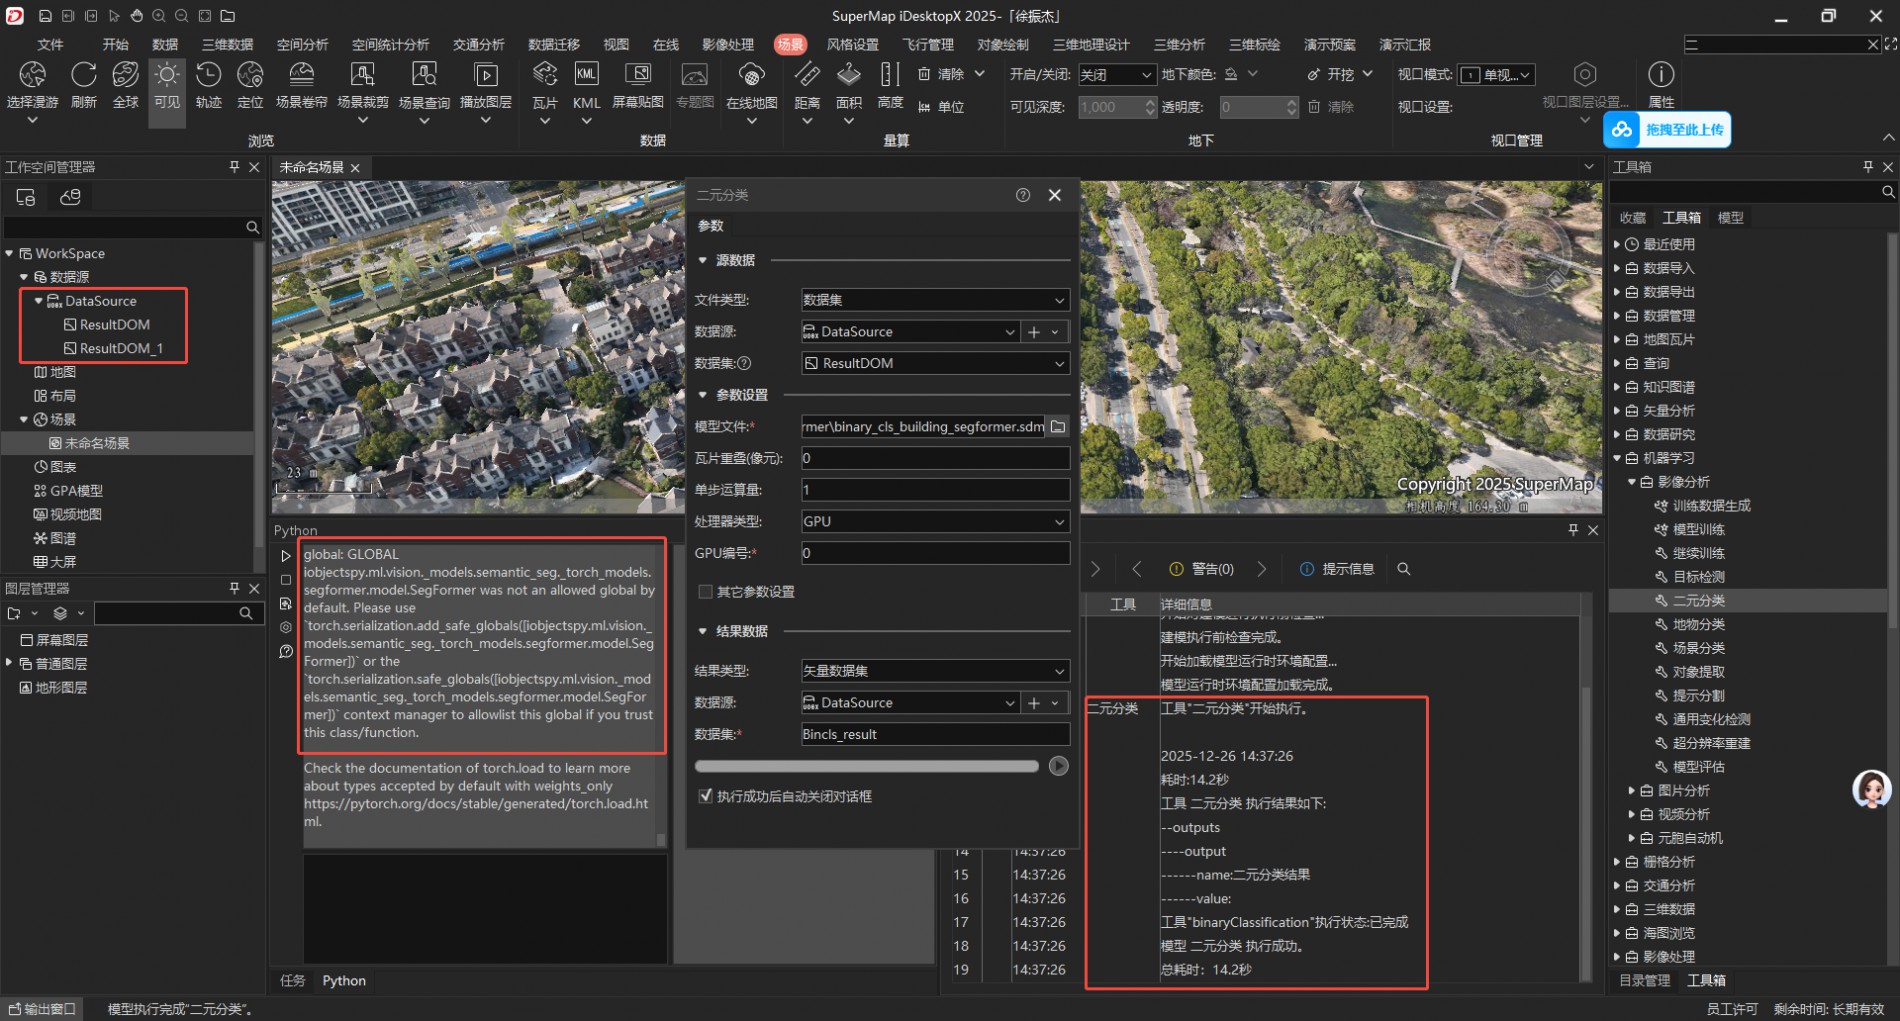Open the 结果类型 dropdown list
Screen dimensions: 1900x1021
(x=934, y=671)
